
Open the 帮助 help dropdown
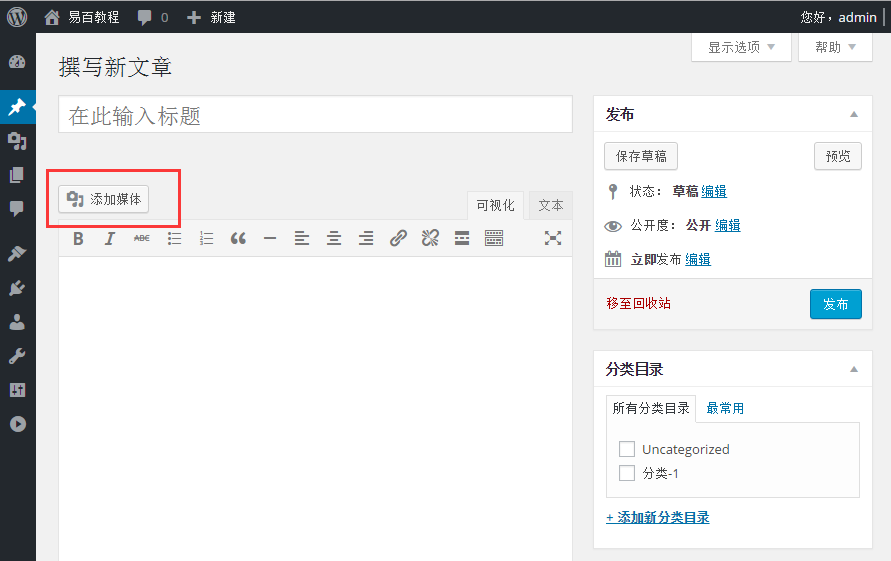[836, 47]
